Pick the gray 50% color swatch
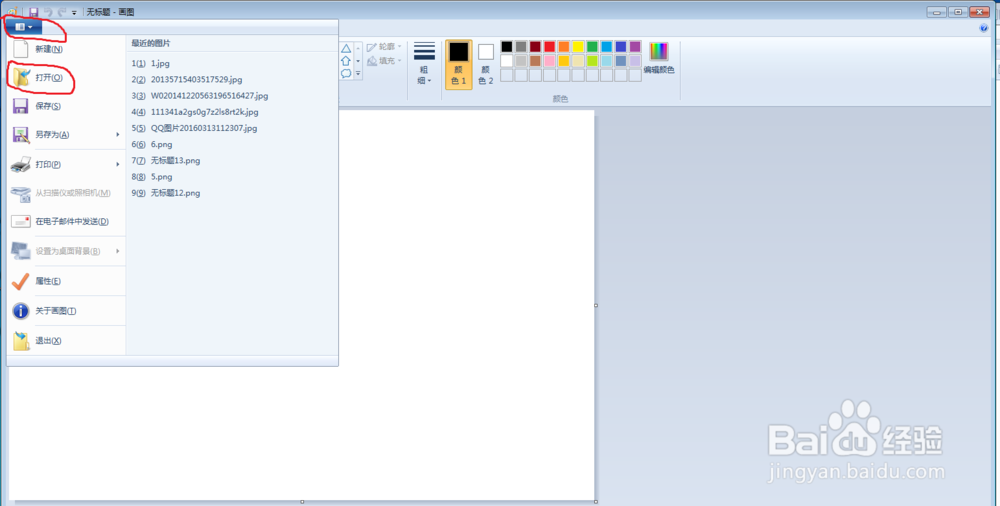 click(x=521, y=47)
